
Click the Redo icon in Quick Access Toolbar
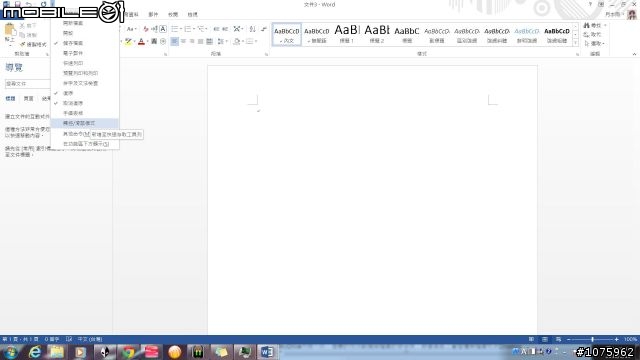coord(43,4)
